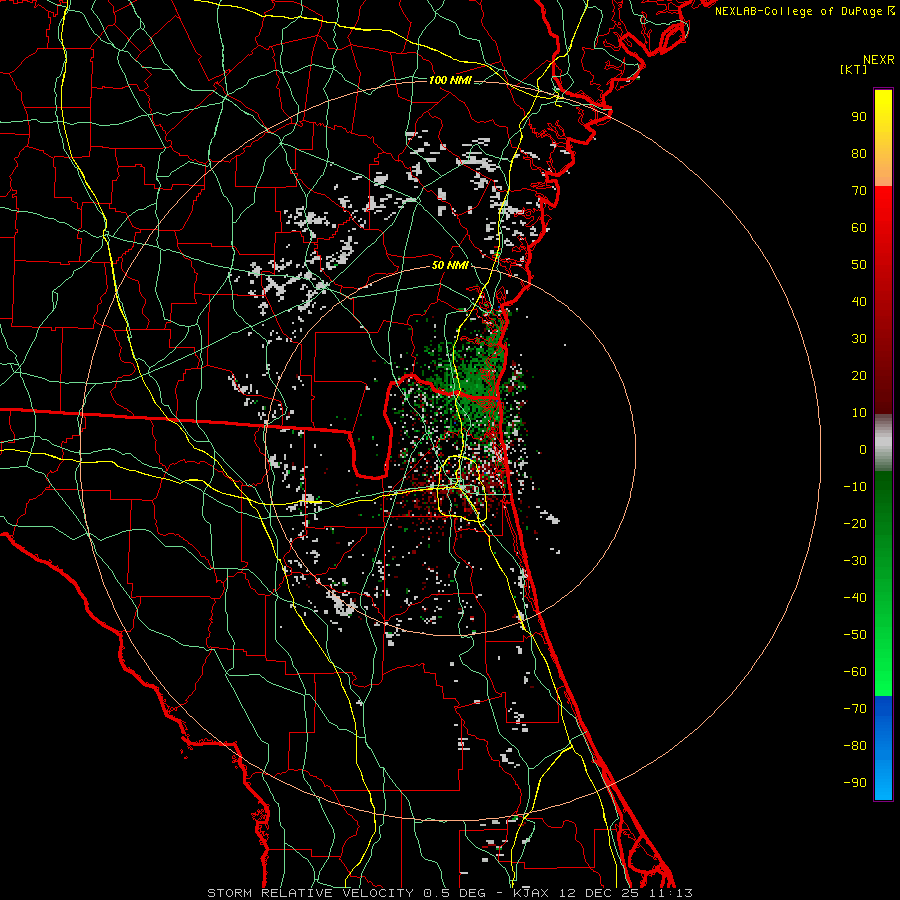Click "STORM RELATIVE VELOCITY" in the bottom caption
900x900 pixels.
click(313, 893)
